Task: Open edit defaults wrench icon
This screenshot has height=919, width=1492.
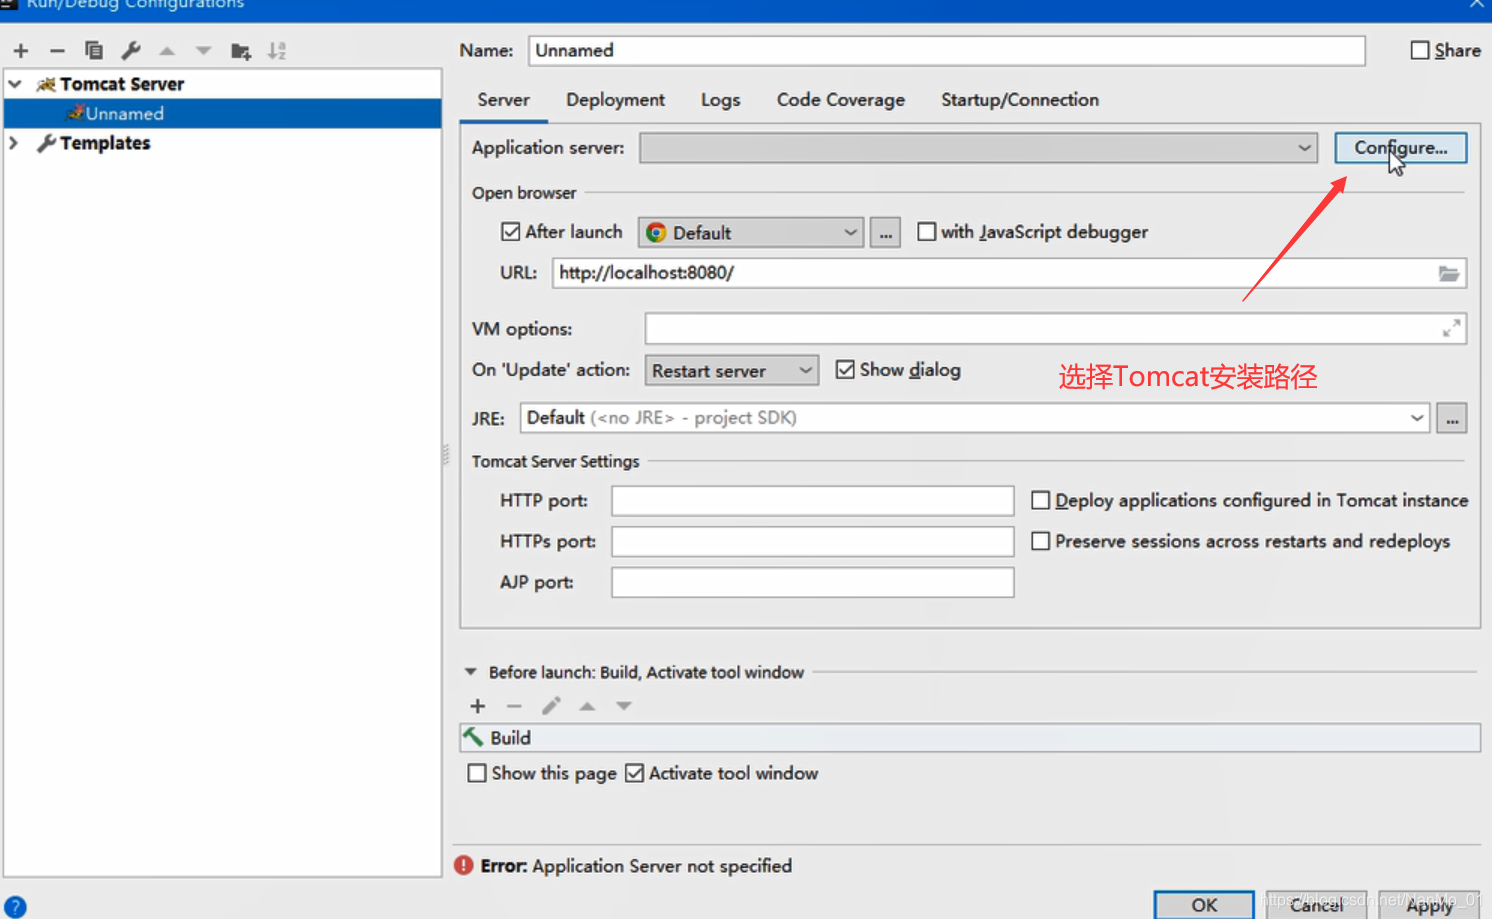Action: tap(131, 50)
